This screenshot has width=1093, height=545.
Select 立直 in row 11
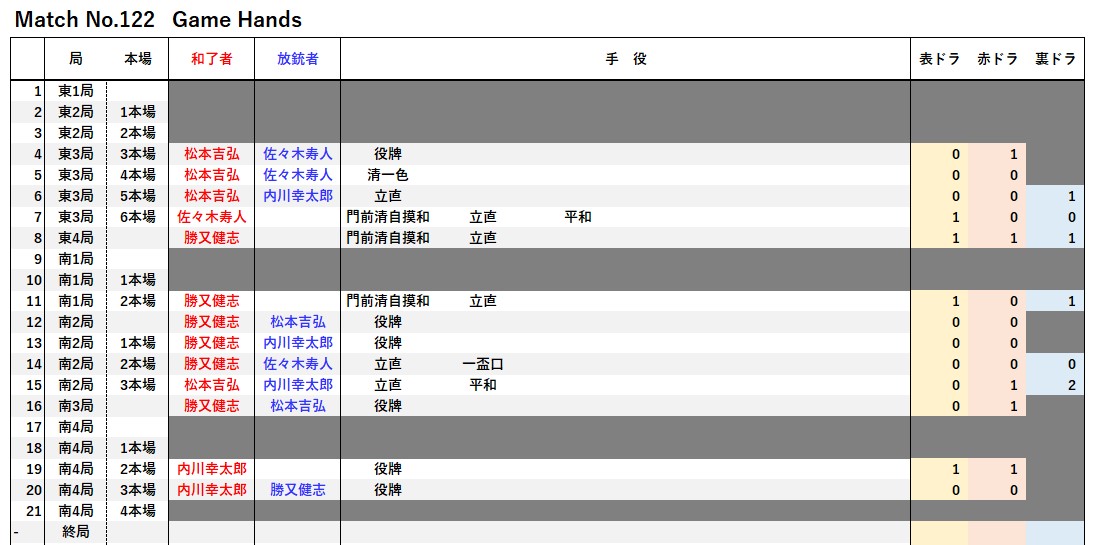tap(482, 300)
